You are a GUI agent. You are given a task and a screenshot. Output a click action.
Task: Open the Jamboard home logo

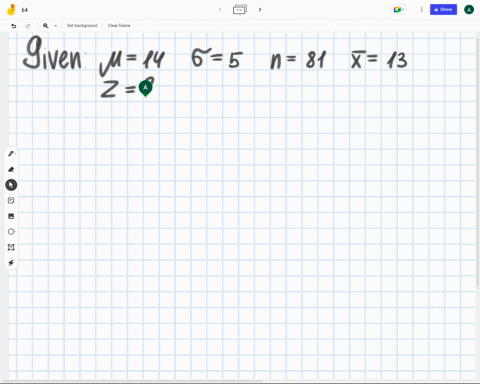[11, 10]
